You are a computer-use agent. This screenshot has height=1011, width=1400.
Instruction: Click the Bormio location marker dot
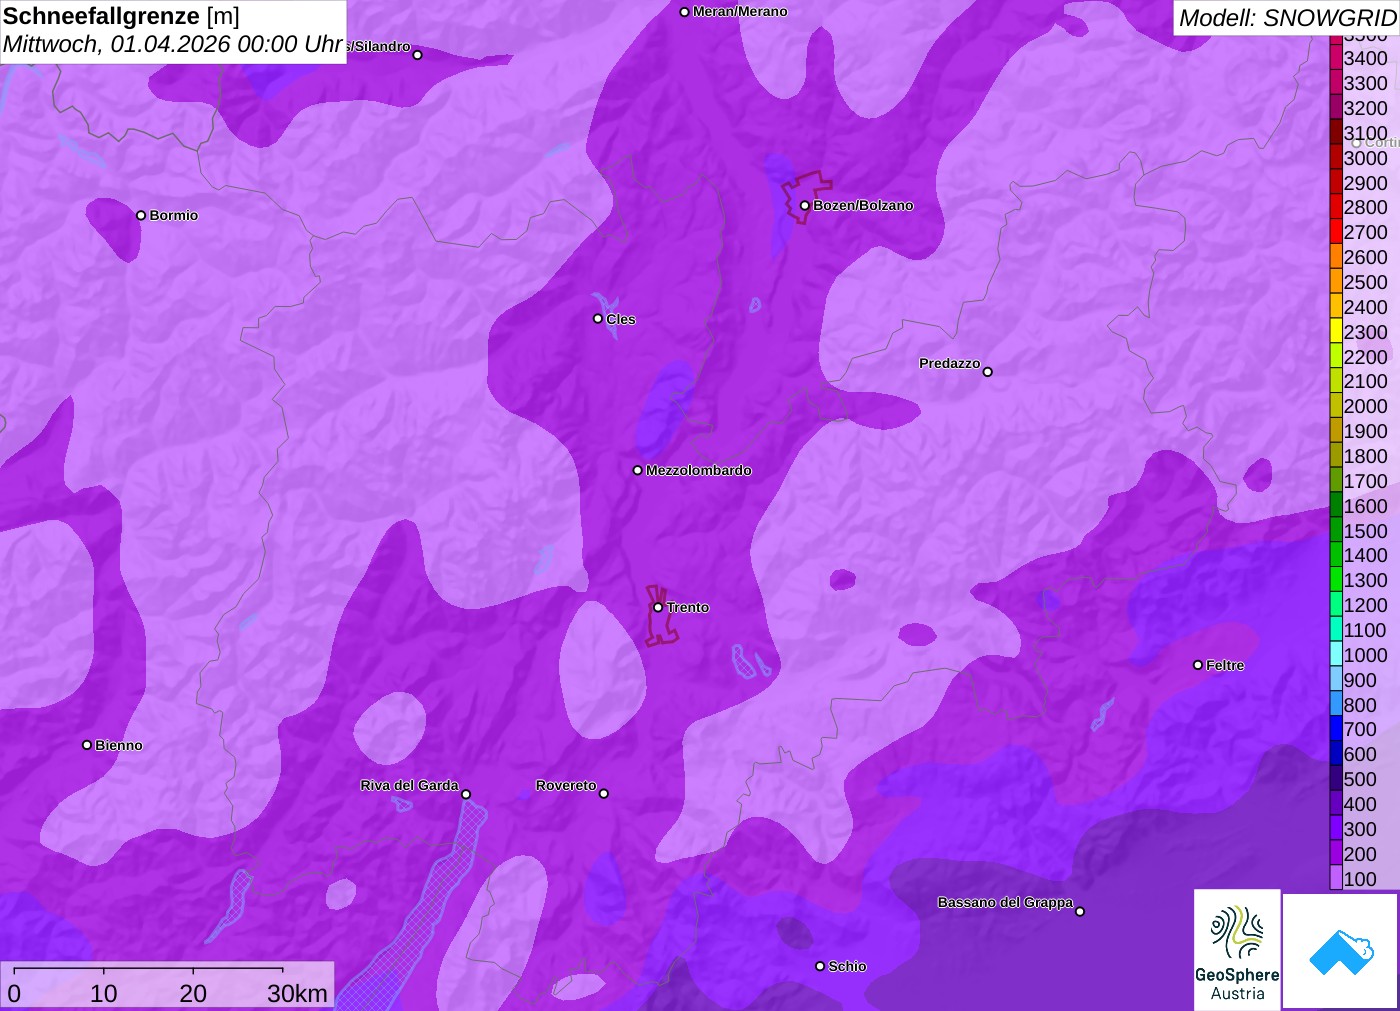[x=141, y=215]
